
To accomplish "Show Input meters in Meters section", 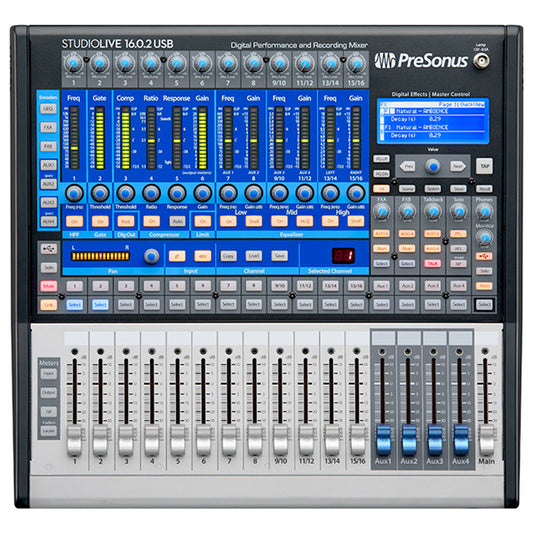I will 49,374.
